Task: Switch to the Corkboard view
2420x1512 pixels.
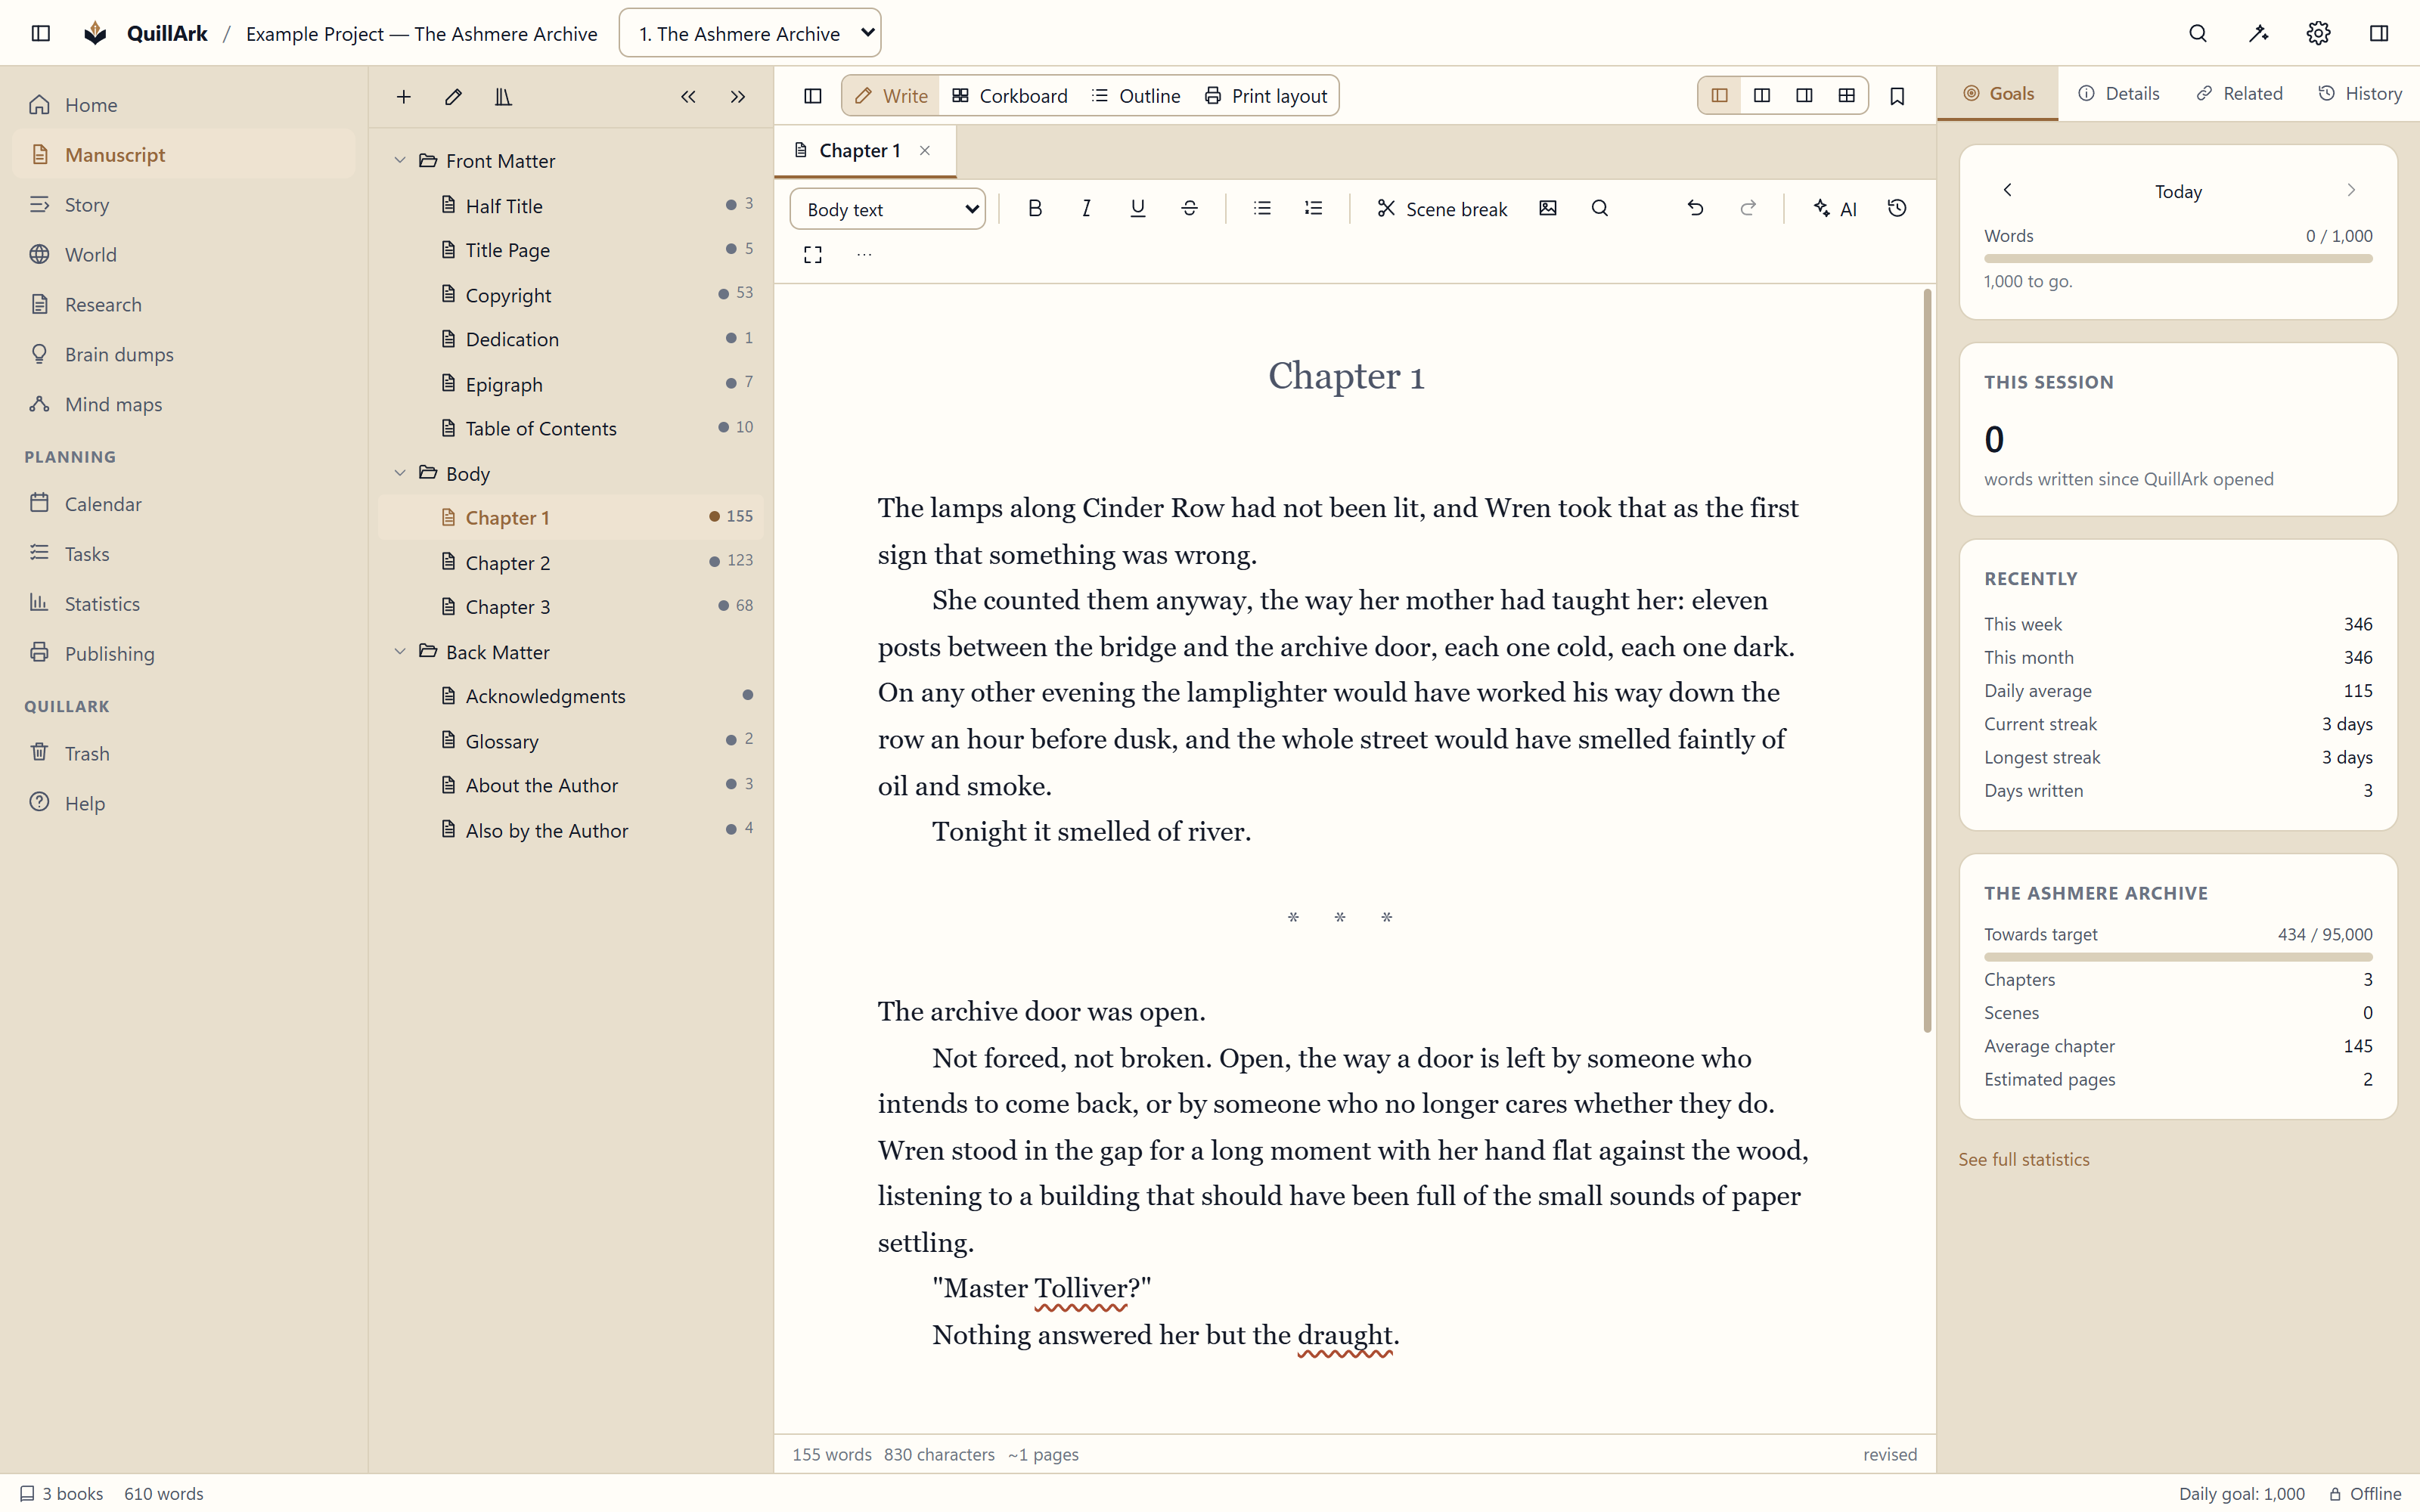Action: click(1010, 96)
